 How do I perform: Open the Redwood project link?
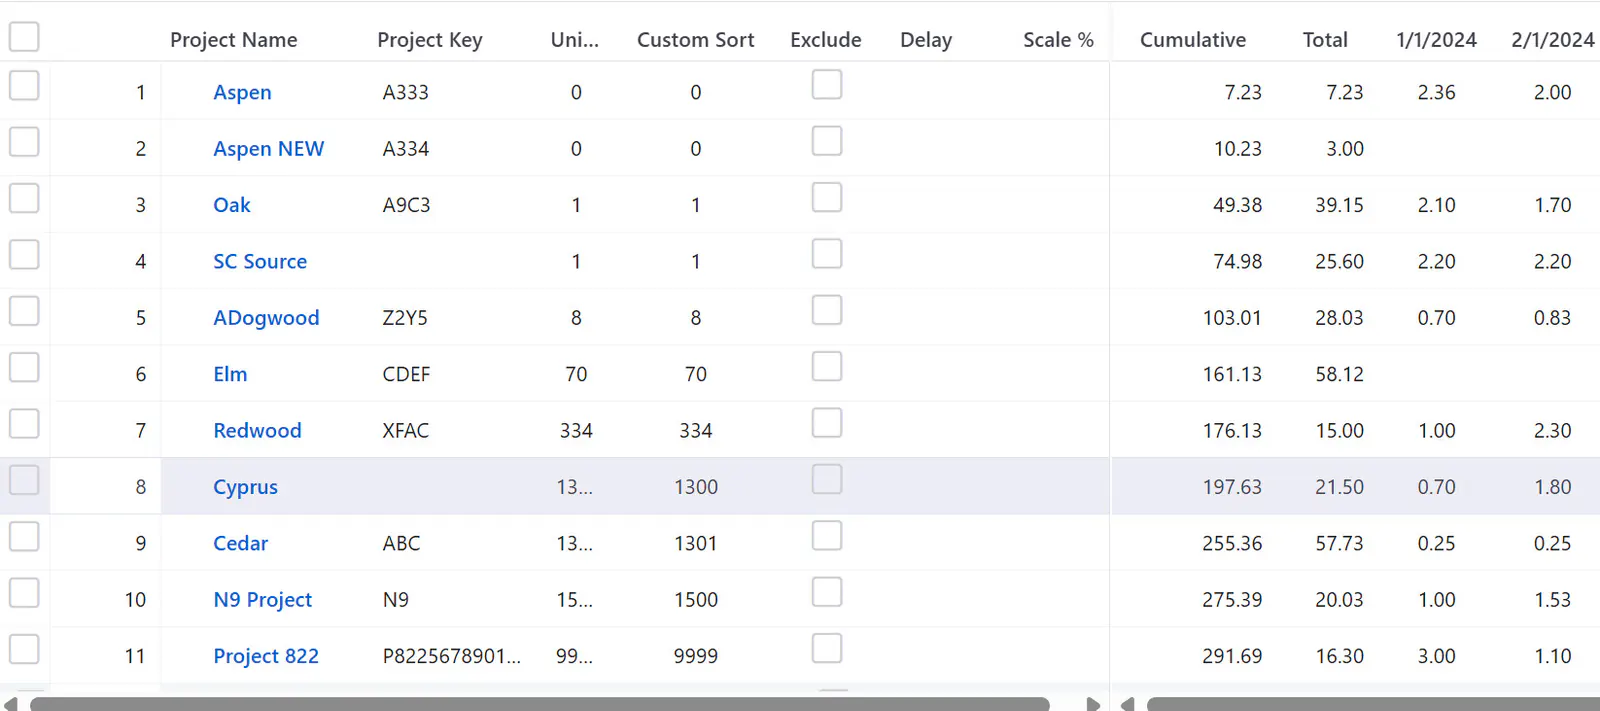tap(257, 431)
